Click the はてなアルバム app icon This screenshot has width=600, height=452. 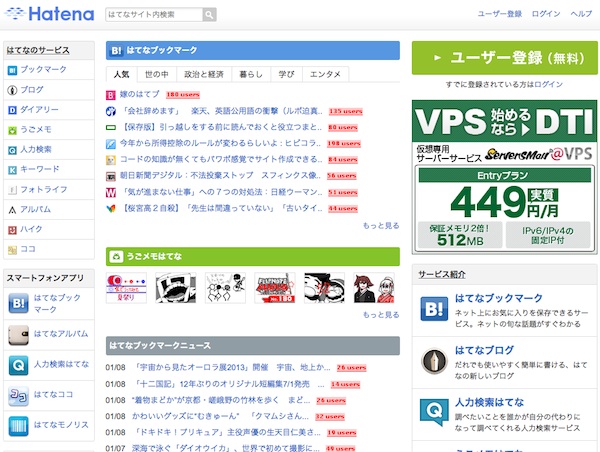19,335
